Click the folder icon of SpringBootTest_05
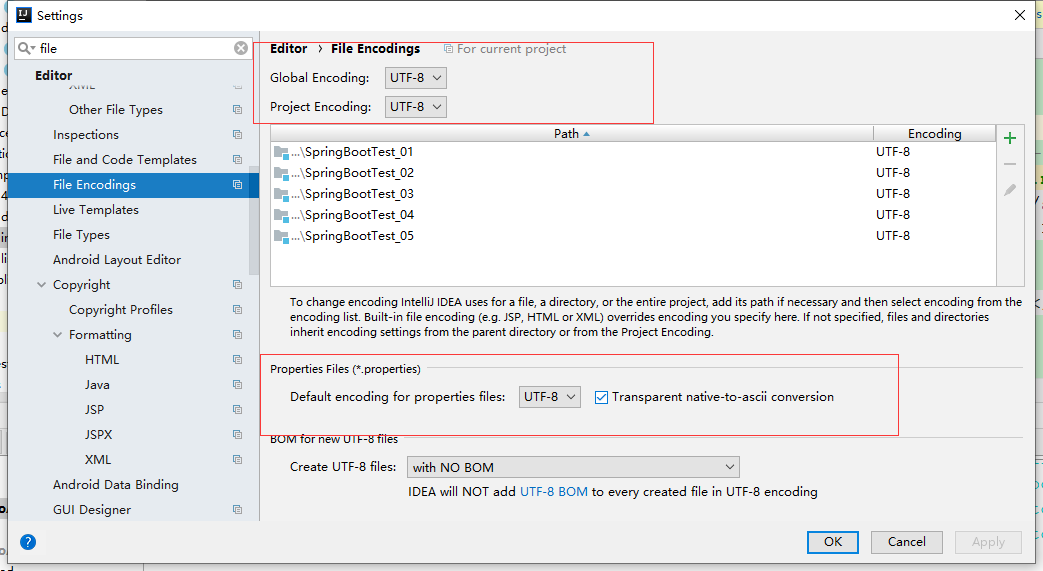The height and width of the screenshot is (571, 1043). coord(281,236)
